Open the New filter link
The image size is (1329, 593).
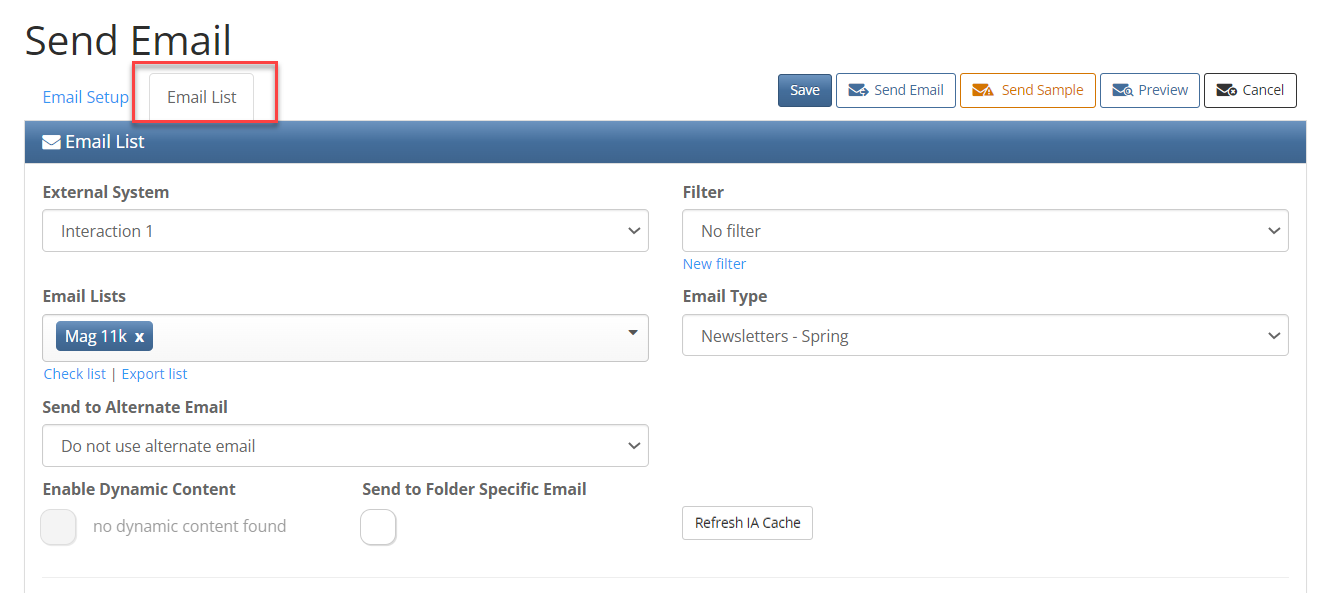pyautogui.click(x=714, y=264)
